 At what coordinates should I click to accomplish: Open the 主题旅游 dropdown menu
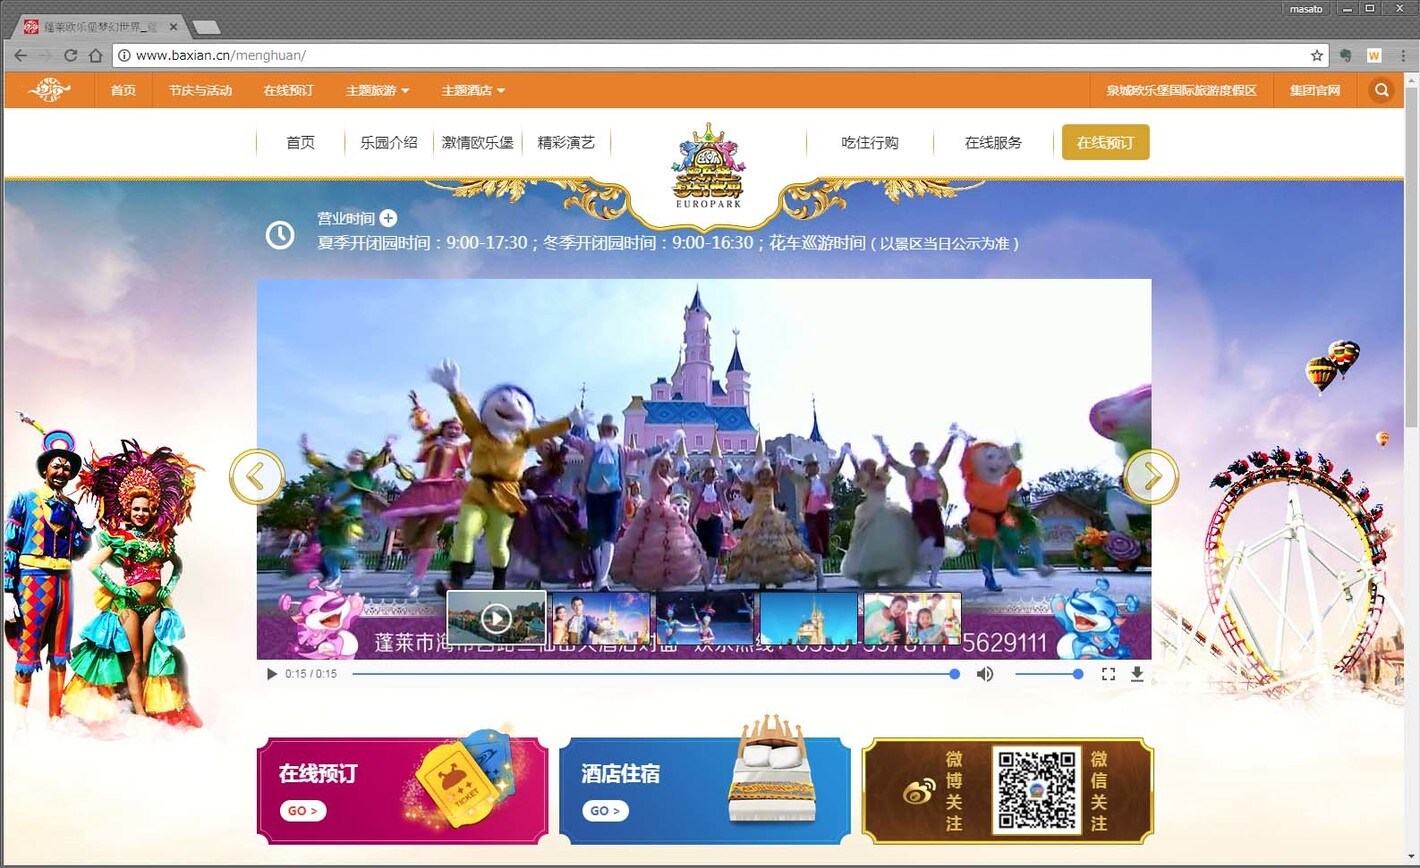[377, 90]
